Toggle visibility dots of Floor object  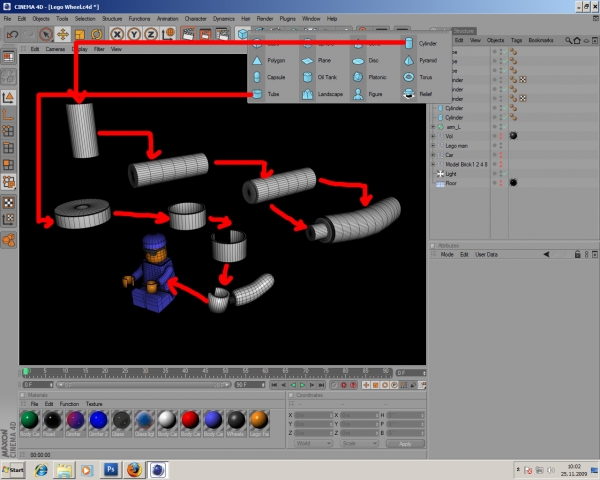point(501,183)
